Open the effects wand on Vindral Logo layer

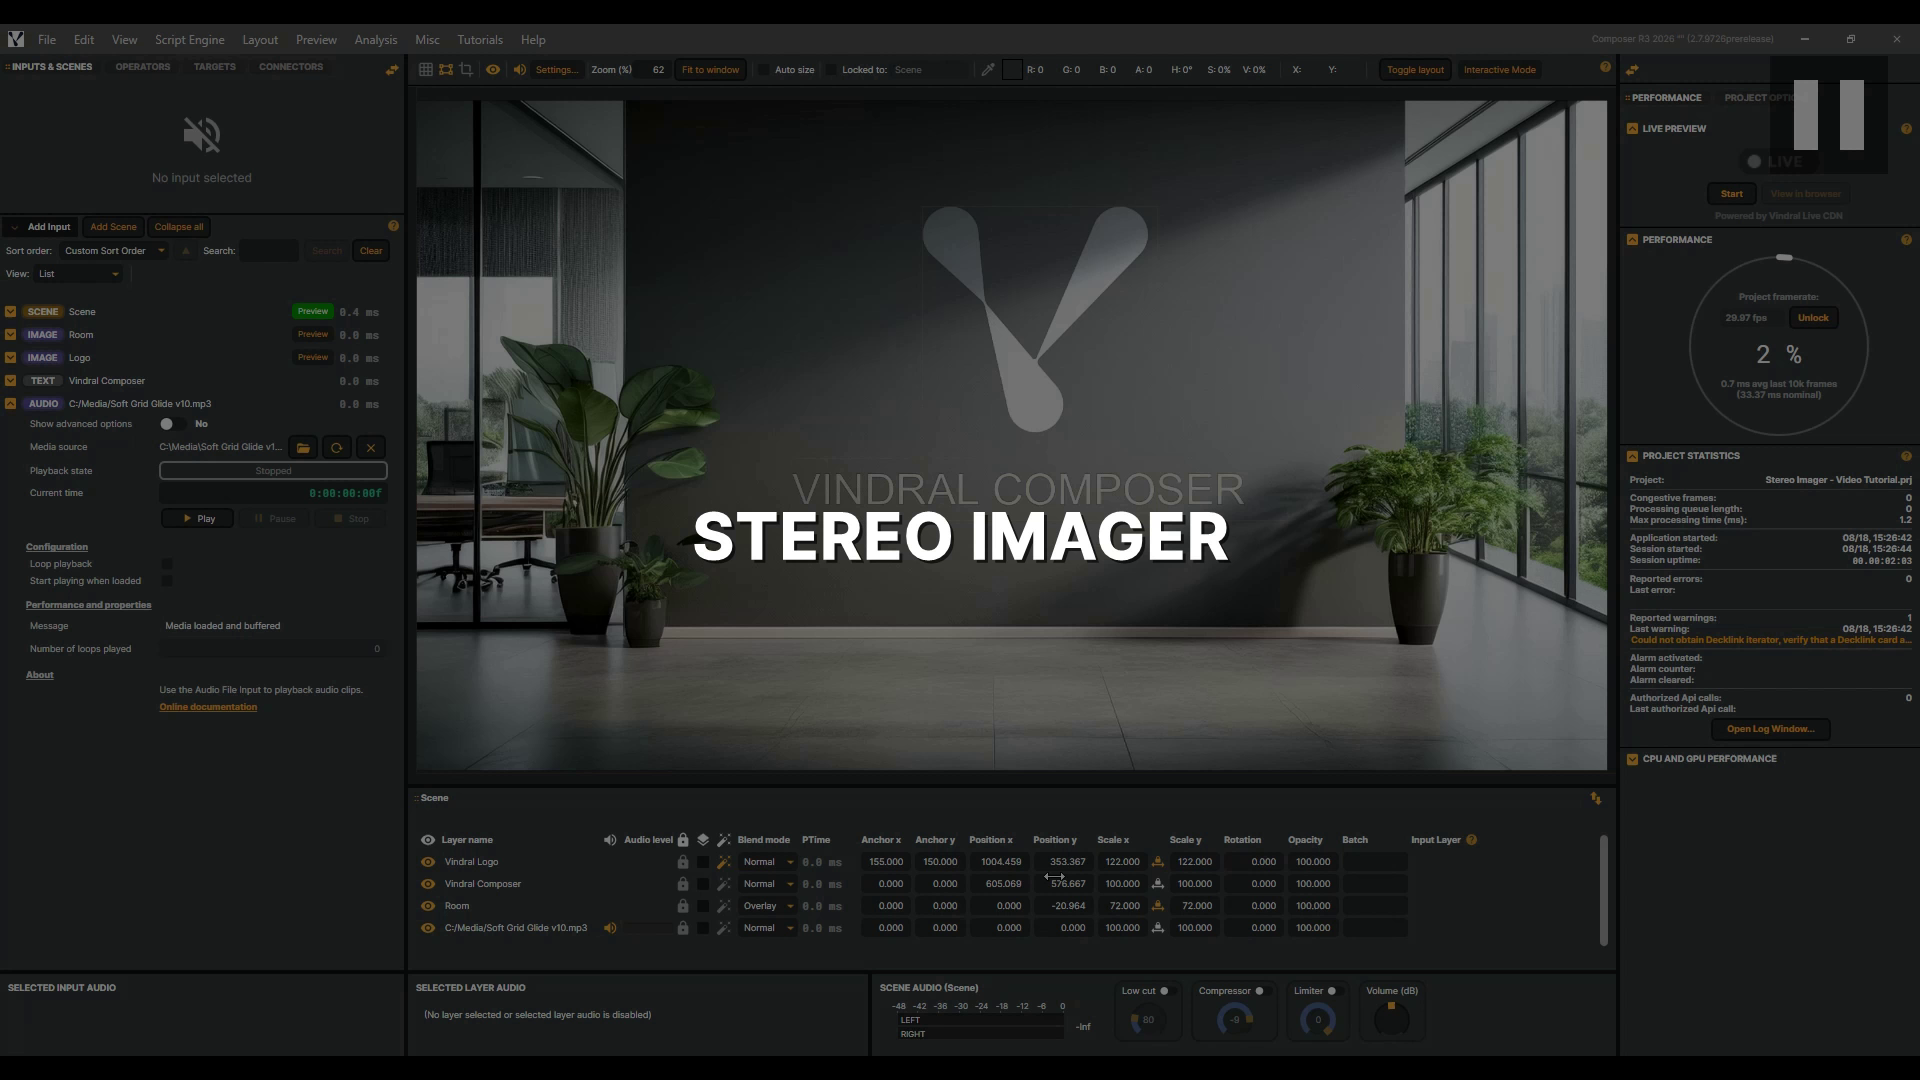pos(724,862)
